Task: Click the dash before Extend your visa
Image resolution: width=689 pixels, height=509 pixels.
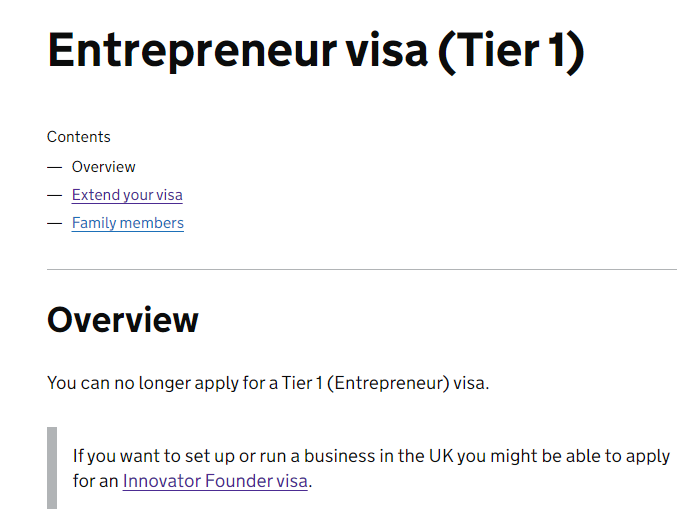Action: point(54,195)
